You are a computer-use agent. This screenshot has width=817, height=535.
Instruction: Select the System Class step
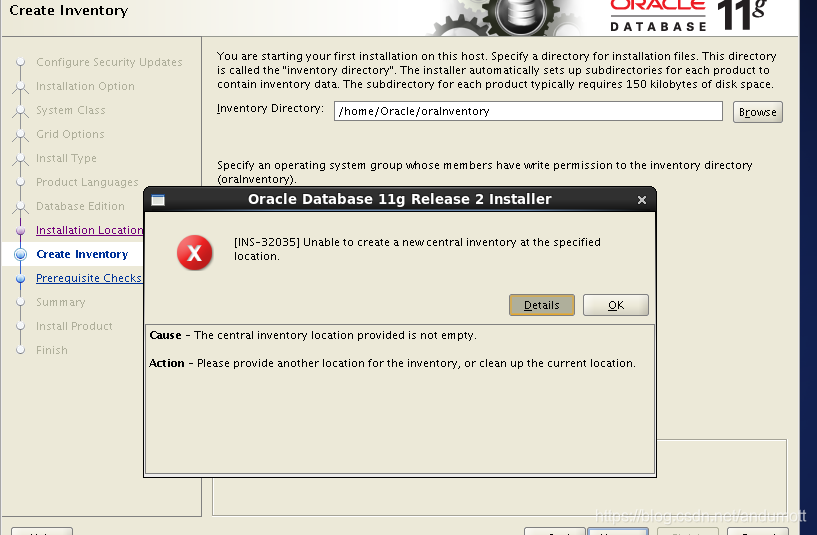click(70, 110)
